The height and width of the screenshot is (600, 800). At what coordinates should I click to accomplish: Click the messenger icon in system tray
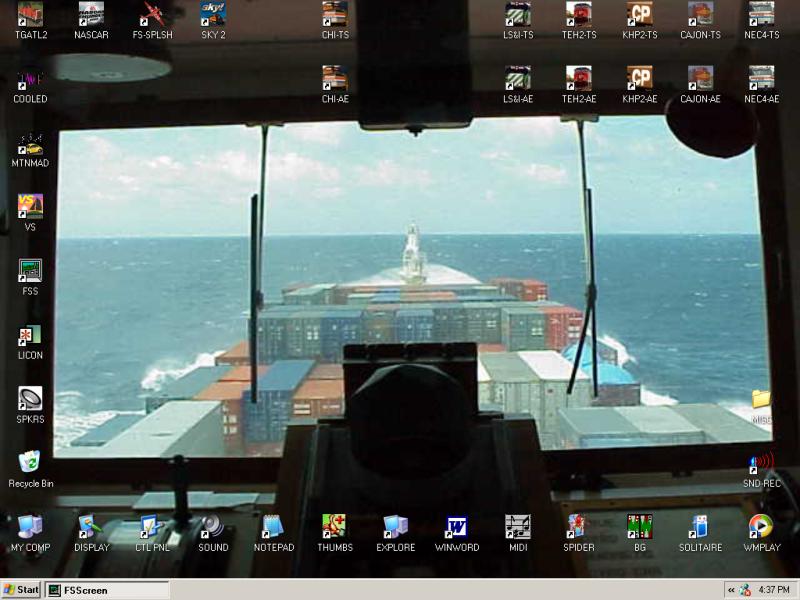pos(745,590)
